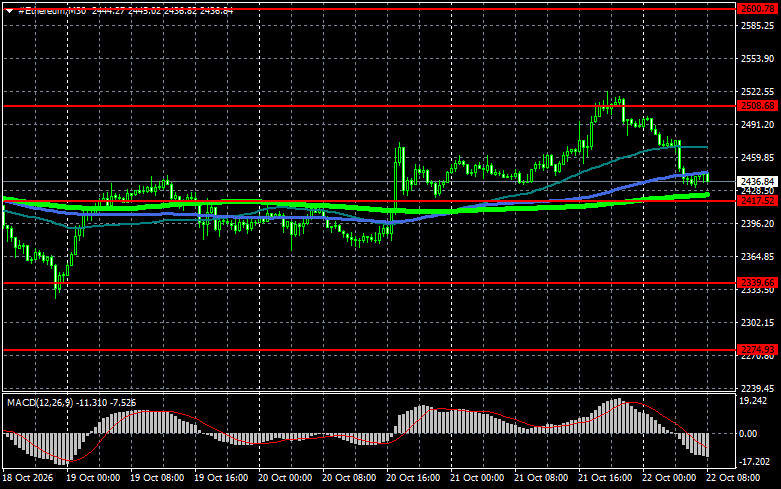Image resolution: width=781 pixels, height=489 pixels.
Task: Click the 19.242 MACD scale value
Action: (x=753, y=401)
